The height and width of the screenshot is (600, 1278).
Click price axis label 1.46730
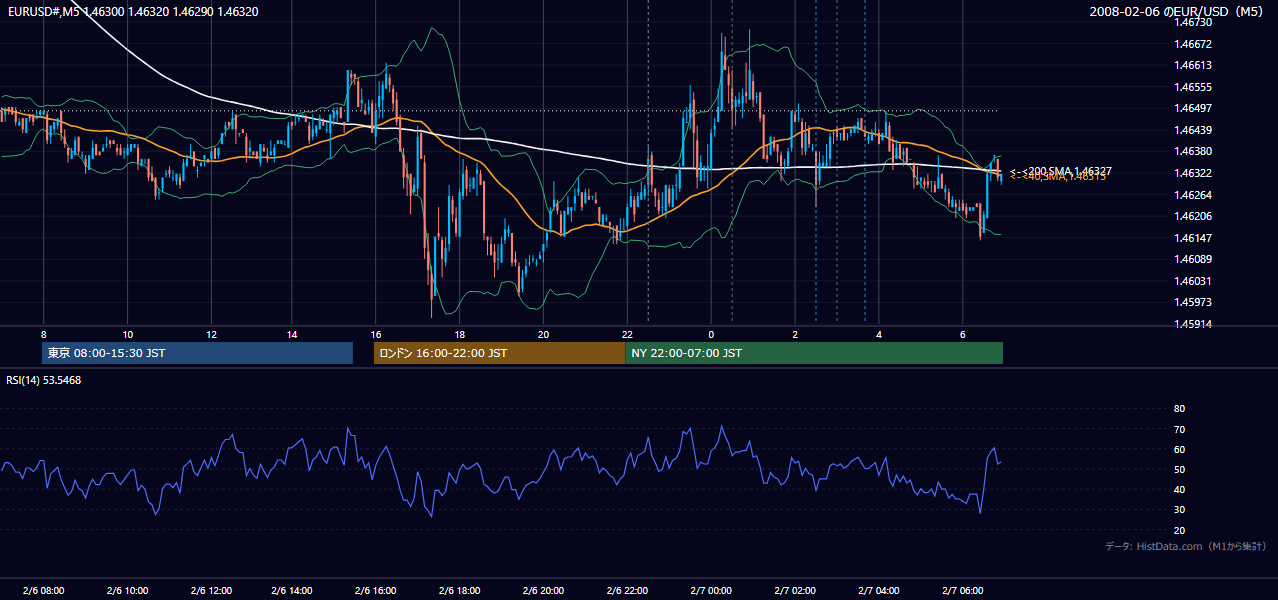[1194, 22]
